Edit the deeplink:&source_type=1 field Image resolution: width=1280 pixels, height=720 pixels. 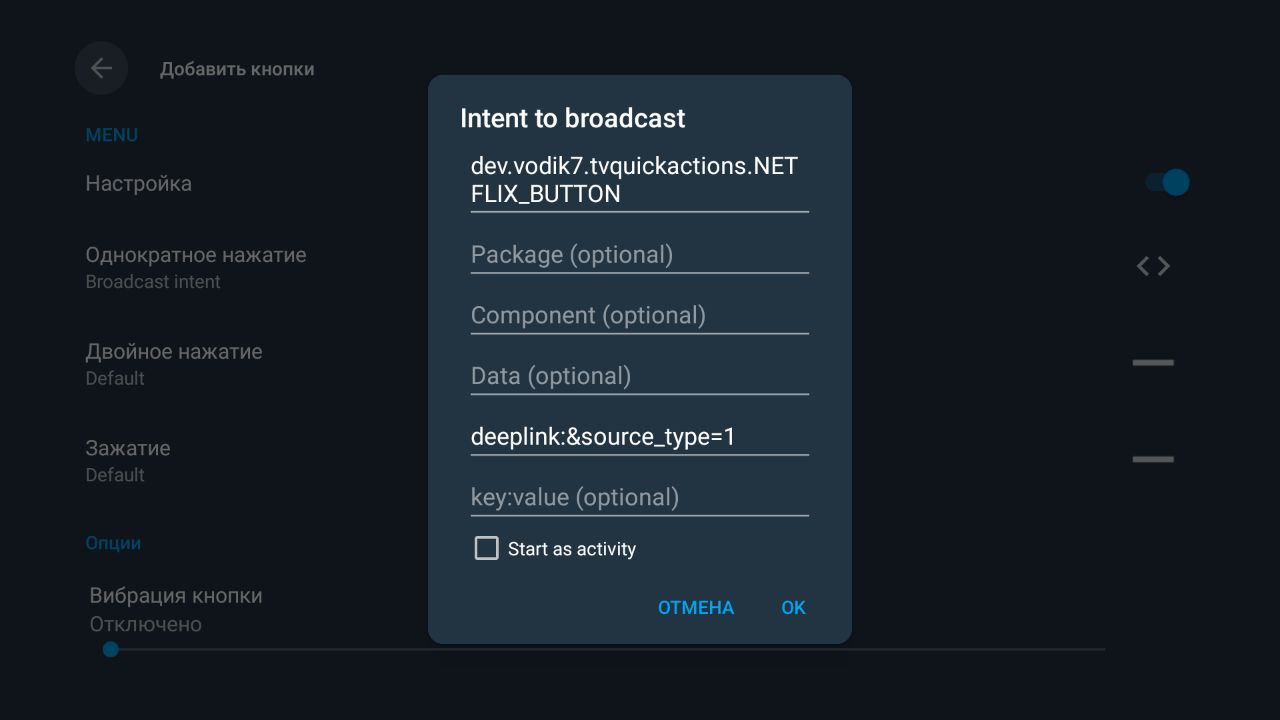[639, 437]
